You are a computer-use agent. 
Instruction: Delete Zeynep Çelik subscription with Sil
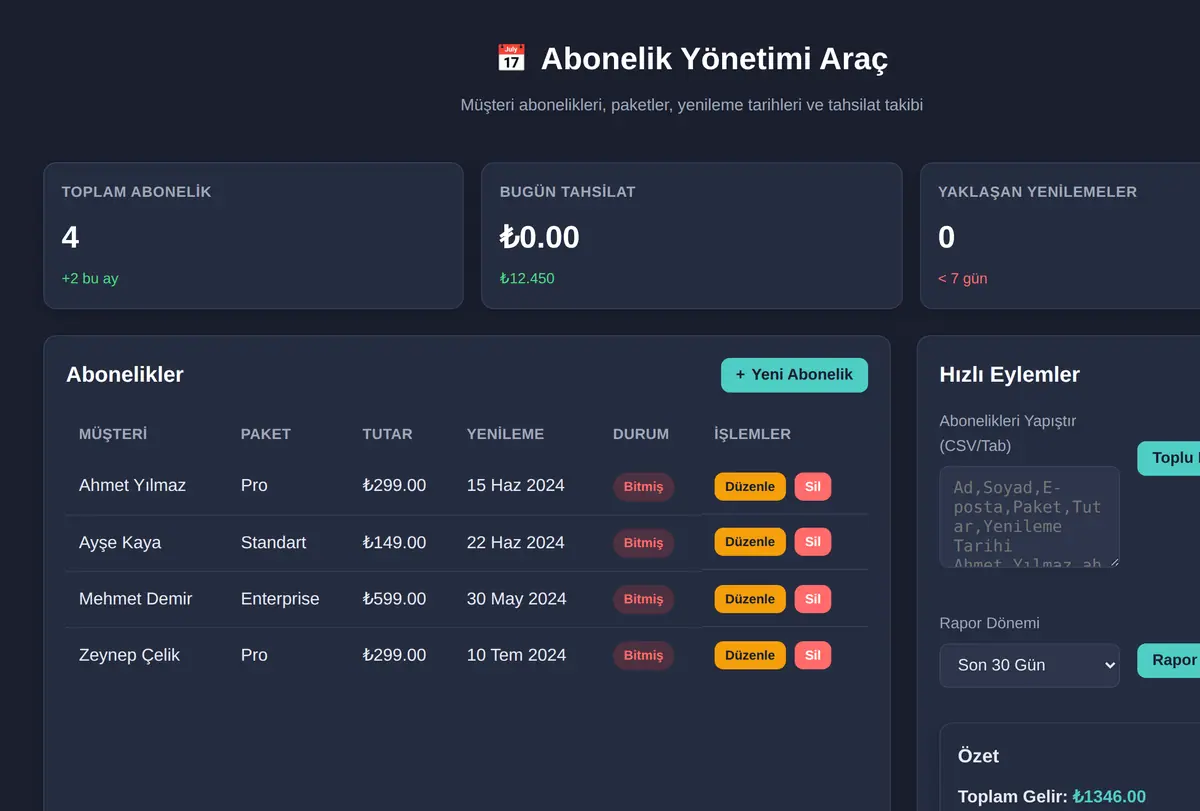813,655
